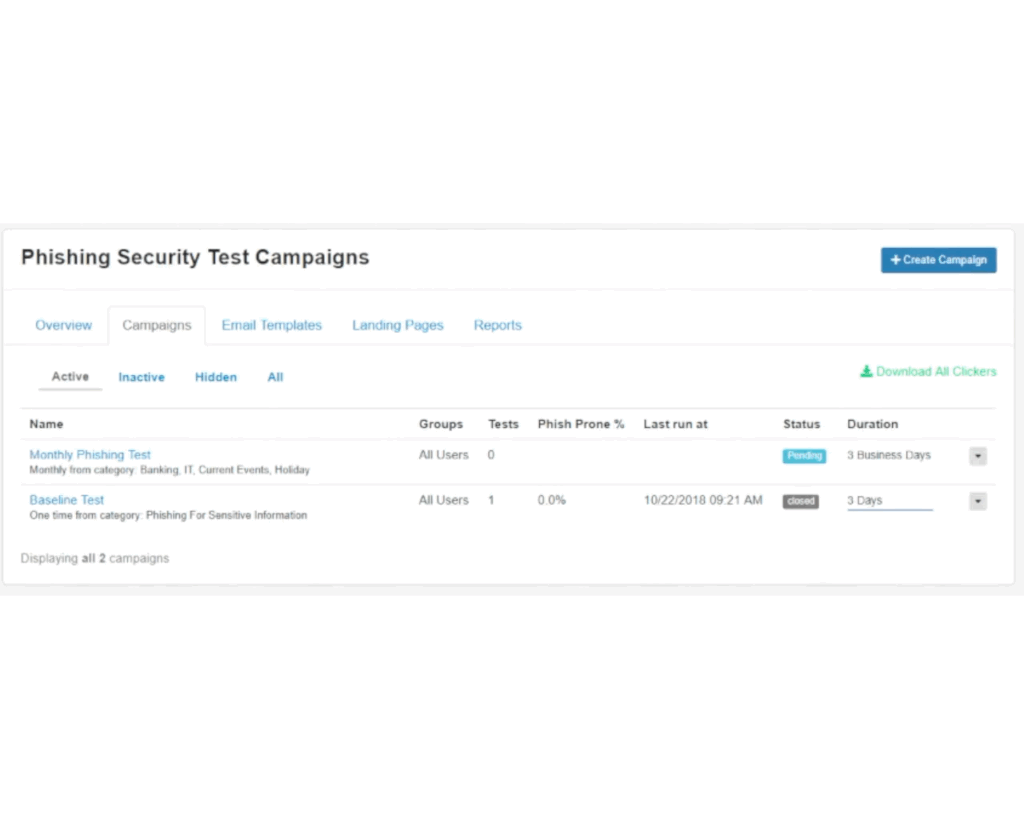Click the Download All Clickers icon
Viewport: 1024px width, 819px height.
(x=866, y=371)
